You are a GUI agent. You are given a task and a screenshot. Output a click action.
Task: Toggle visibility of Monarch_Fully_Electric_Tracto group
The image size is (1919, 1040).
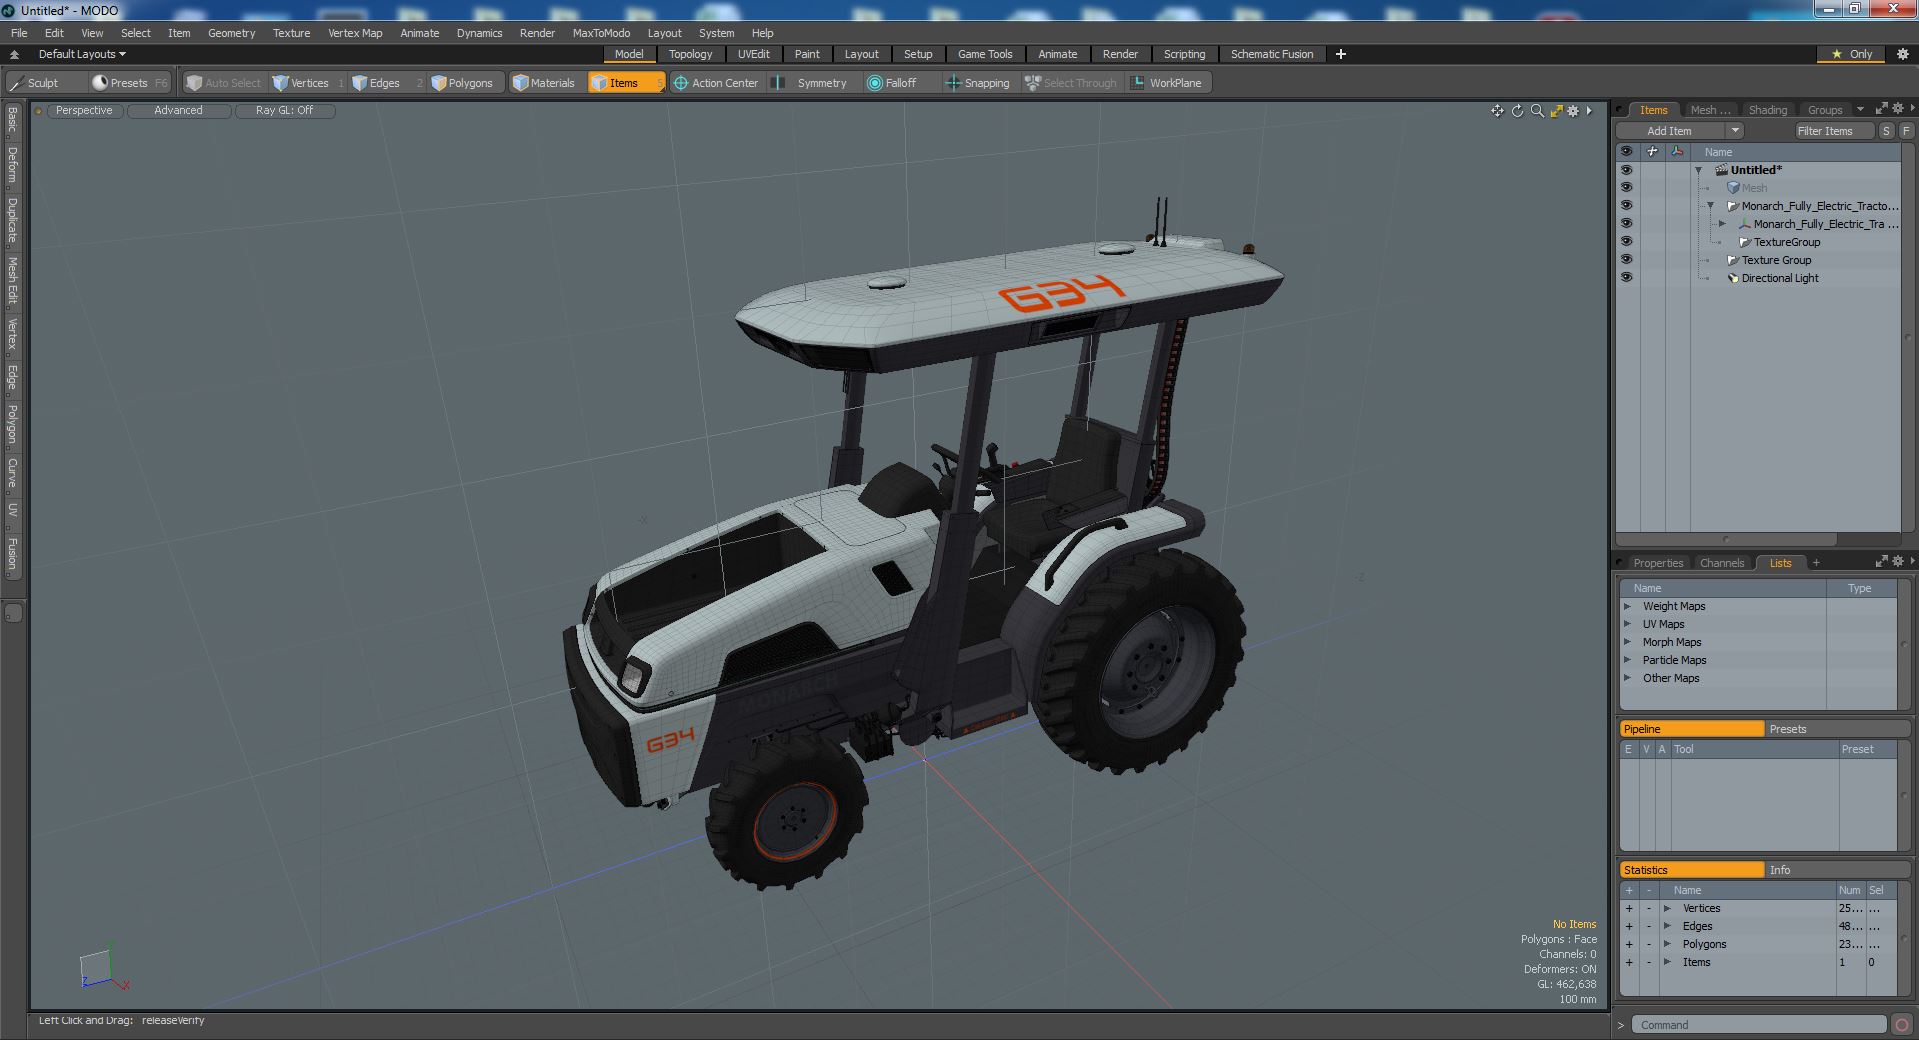pyautogui.click(x=1626, y=206)
